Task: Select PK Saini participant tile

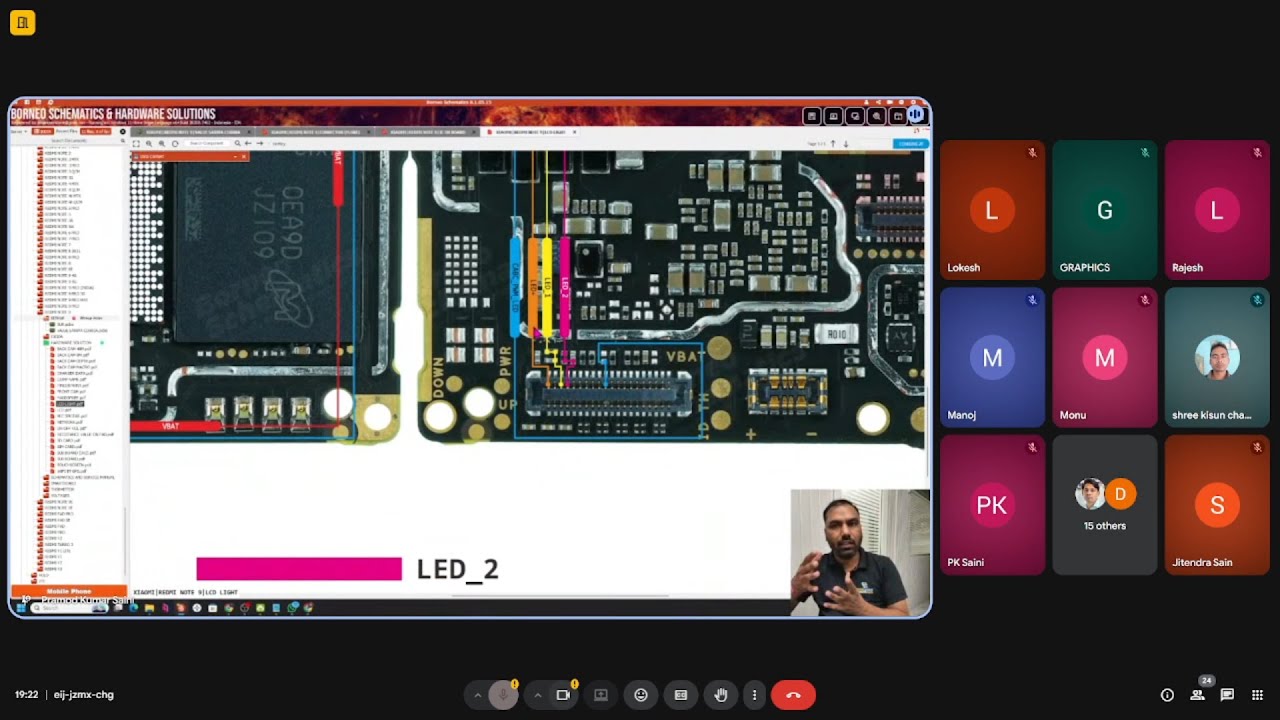Action: point(992,505)
